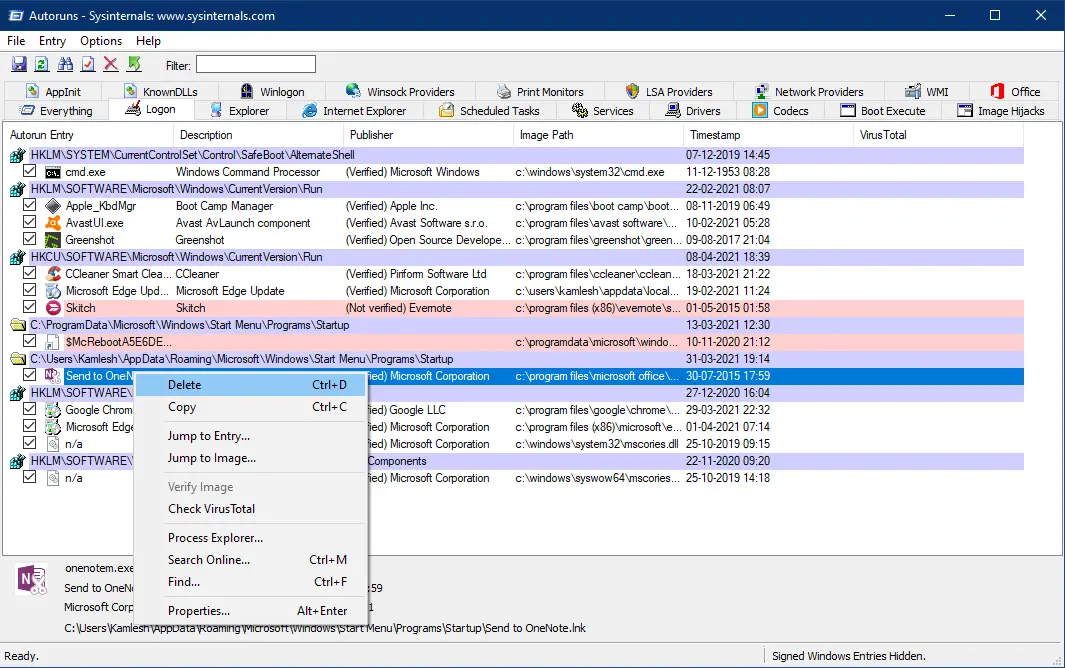Choose Copy in the context menu

251,407
